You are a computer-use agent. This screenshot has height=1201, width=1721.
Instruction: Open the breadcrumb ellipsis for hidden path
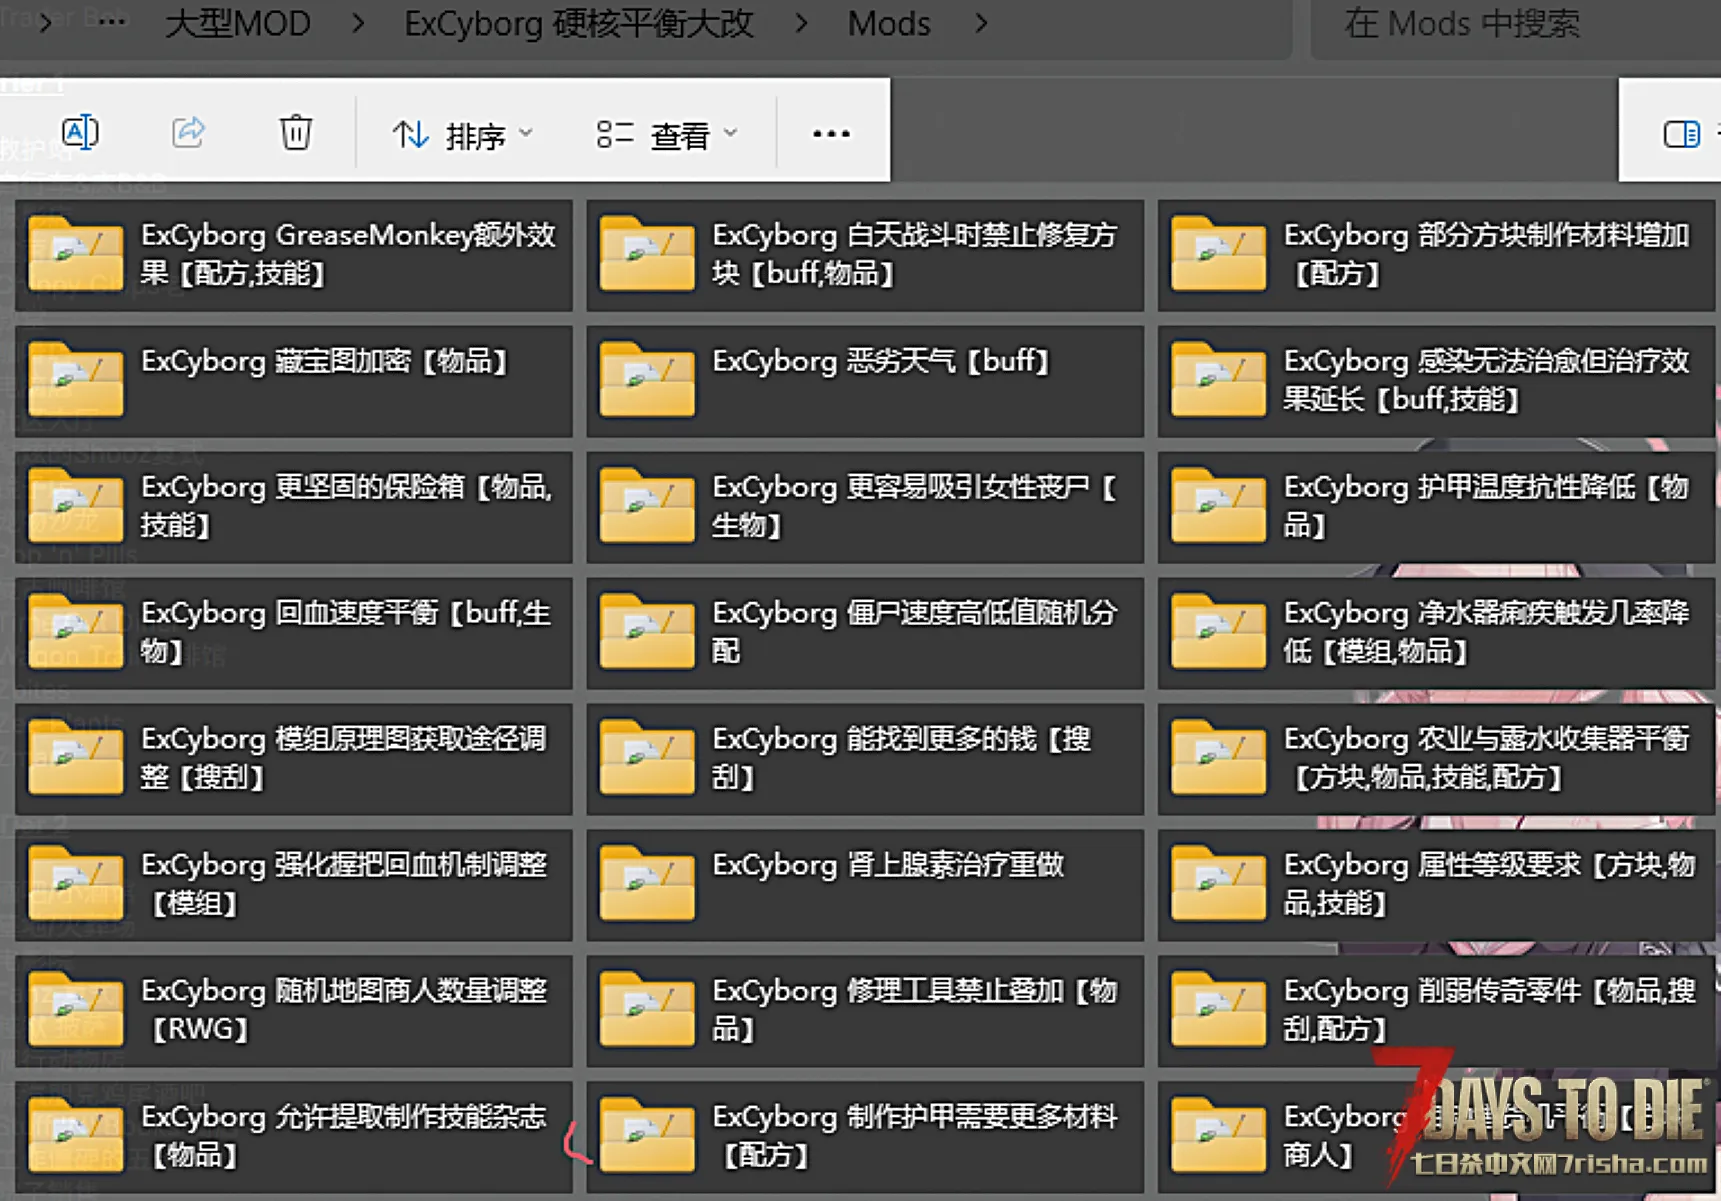pyautogui.click(x=112, y=22)
